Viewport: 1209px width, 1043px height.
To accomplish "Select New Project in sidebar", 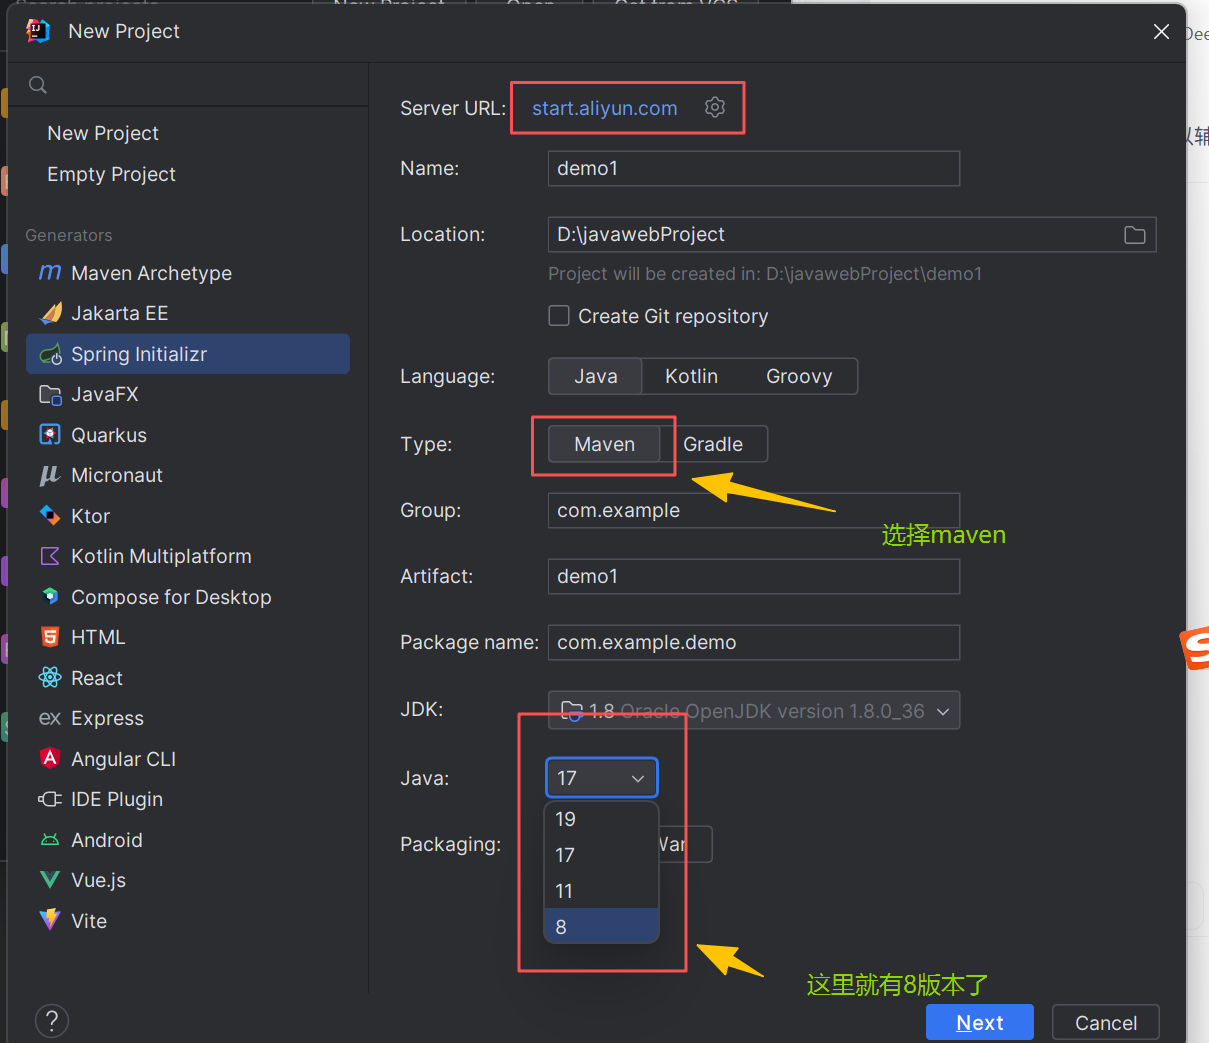I will (188, 133).
